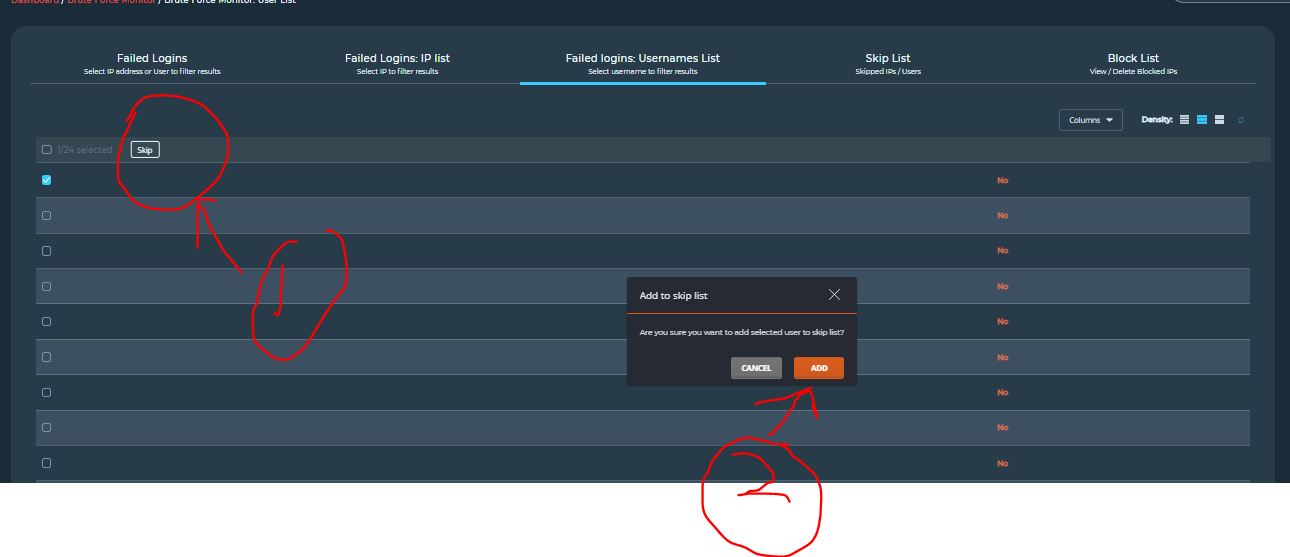This screenshot has width=1290, height=557.
Task: Click the '1/24 selected' text
Action: [84, 150]
